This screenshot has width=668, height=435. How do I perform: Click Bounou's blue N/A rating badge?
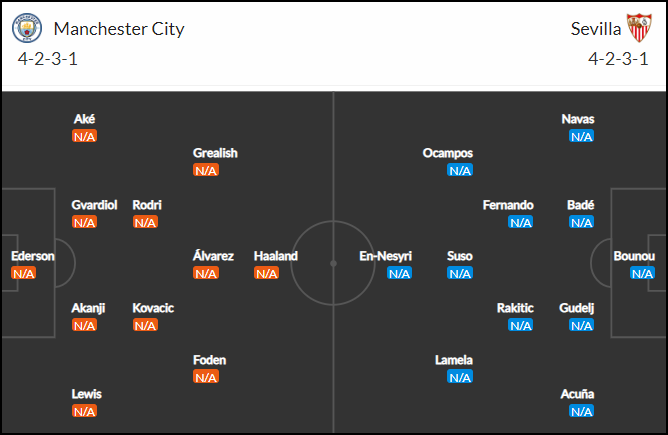coord(642,273)
